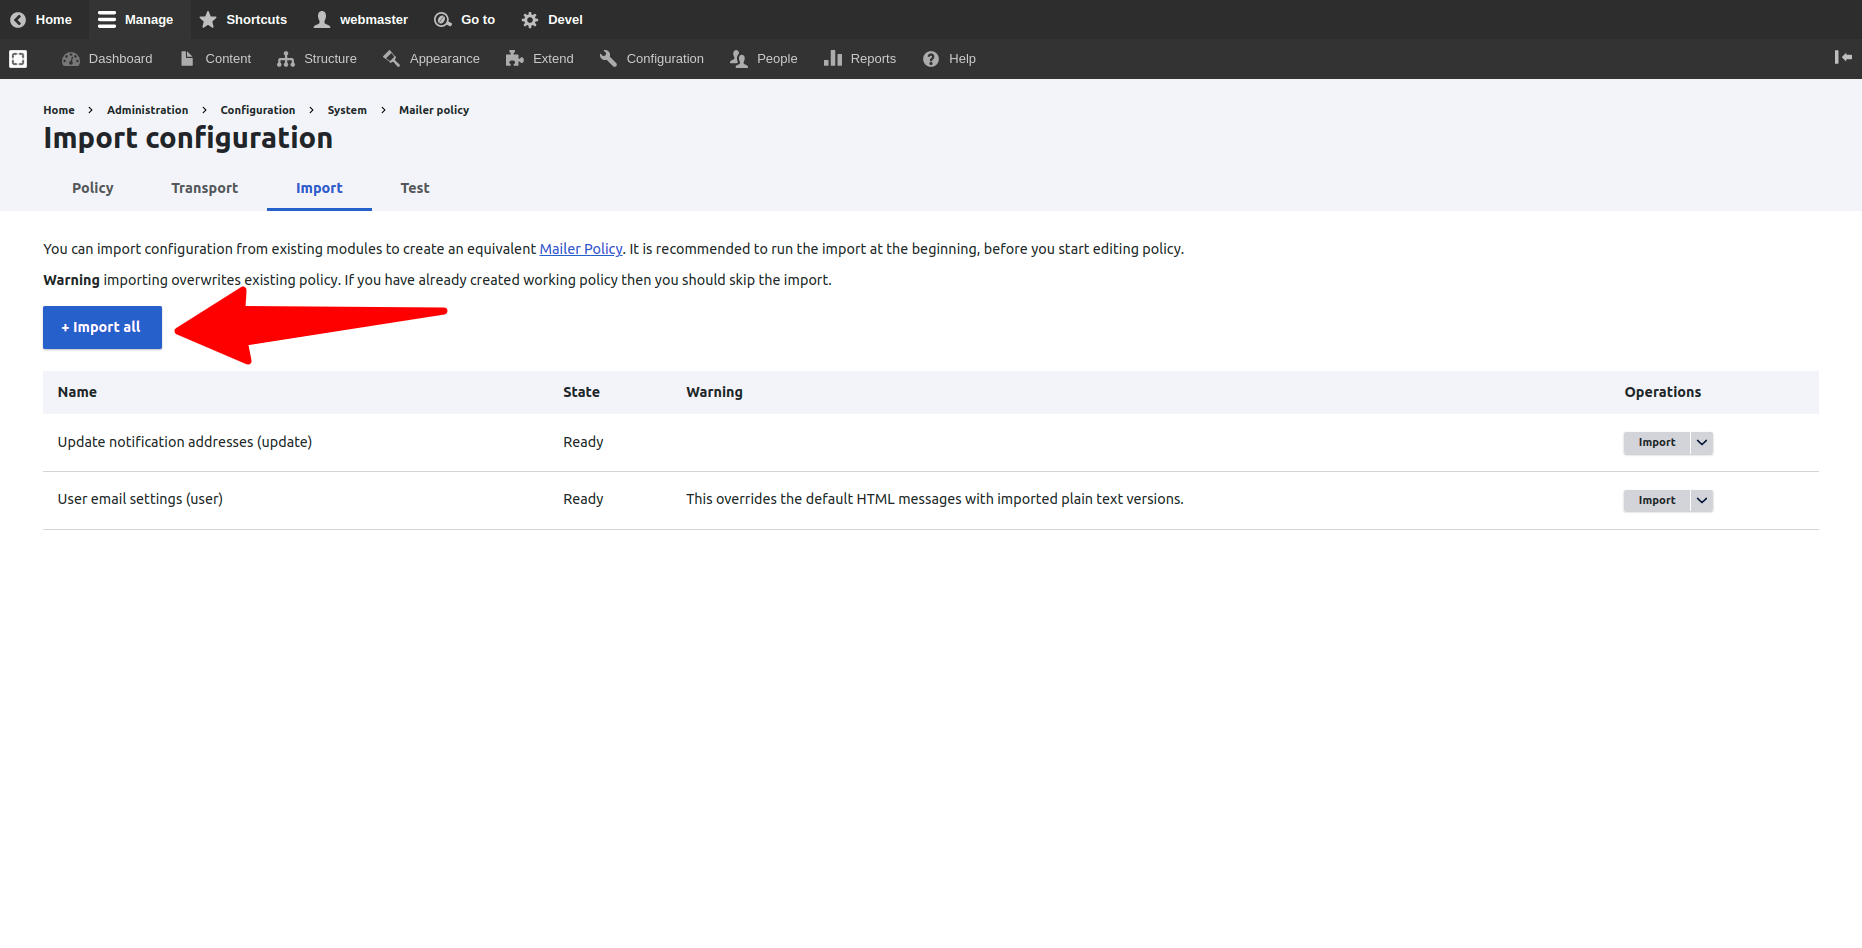Screen dimensions: 1862x948
Task: Click the Dashboard gauge icon
Action: pyautogui.click(x=71, y=59)
